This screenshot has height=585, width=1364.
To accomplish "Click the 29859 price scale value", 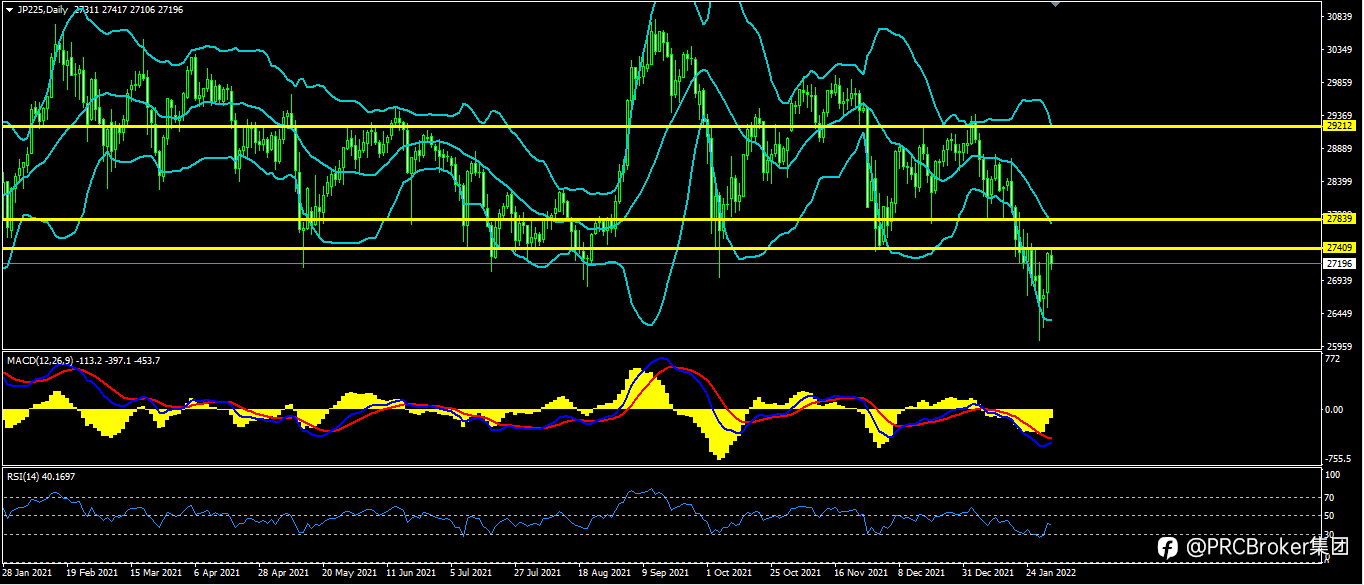I will click(1338, 83).
